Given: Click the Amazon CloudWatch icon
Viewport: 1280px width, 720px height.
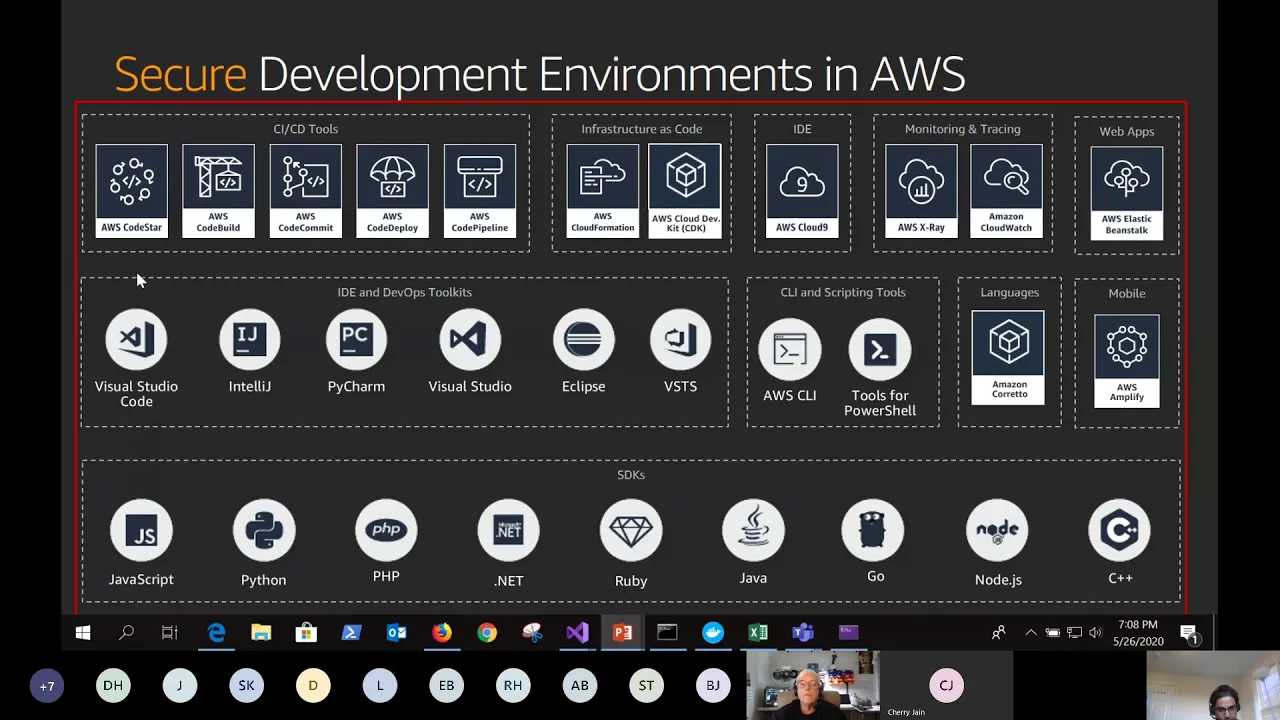Looking at the screenshot, I should [x=1006, y=191].
